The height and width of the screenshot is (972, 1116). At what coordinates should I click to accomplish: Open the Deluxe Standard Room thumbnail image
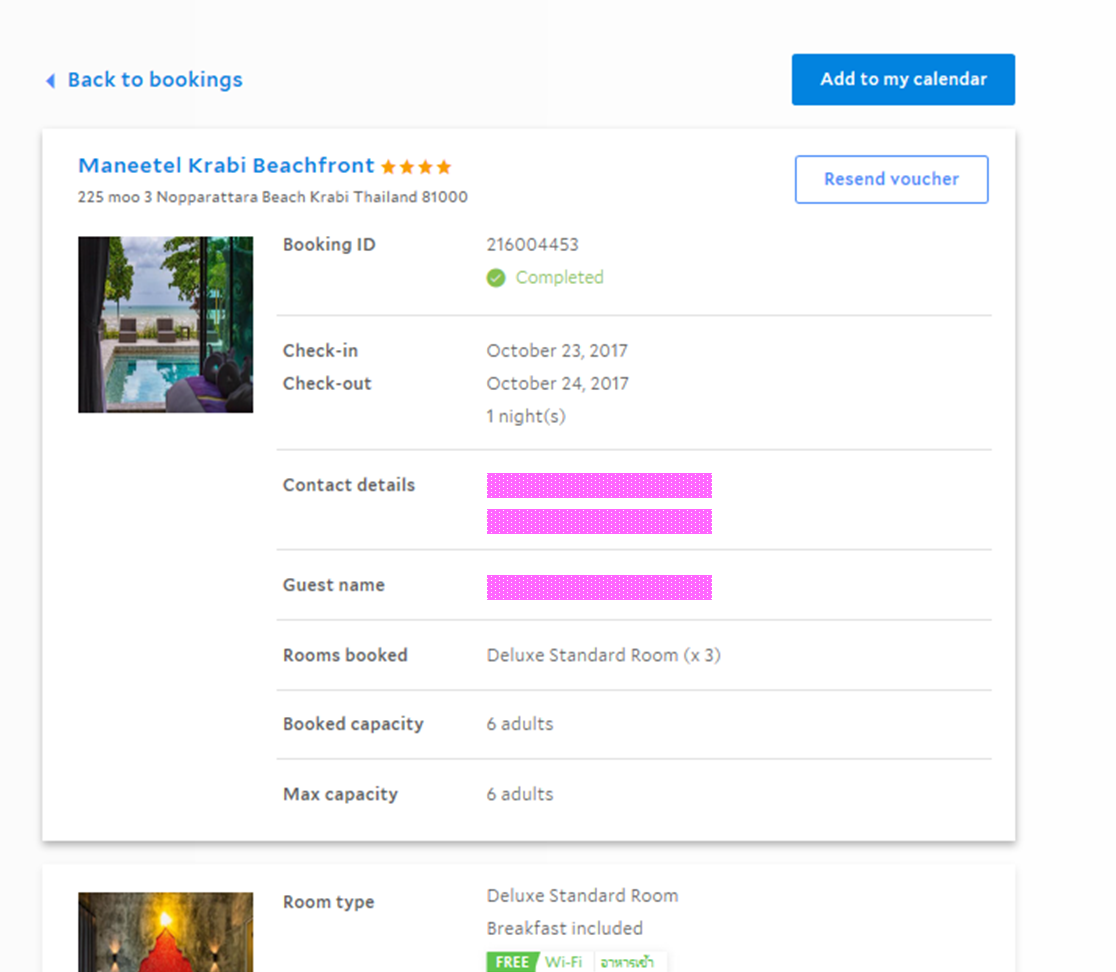[165, 932]
